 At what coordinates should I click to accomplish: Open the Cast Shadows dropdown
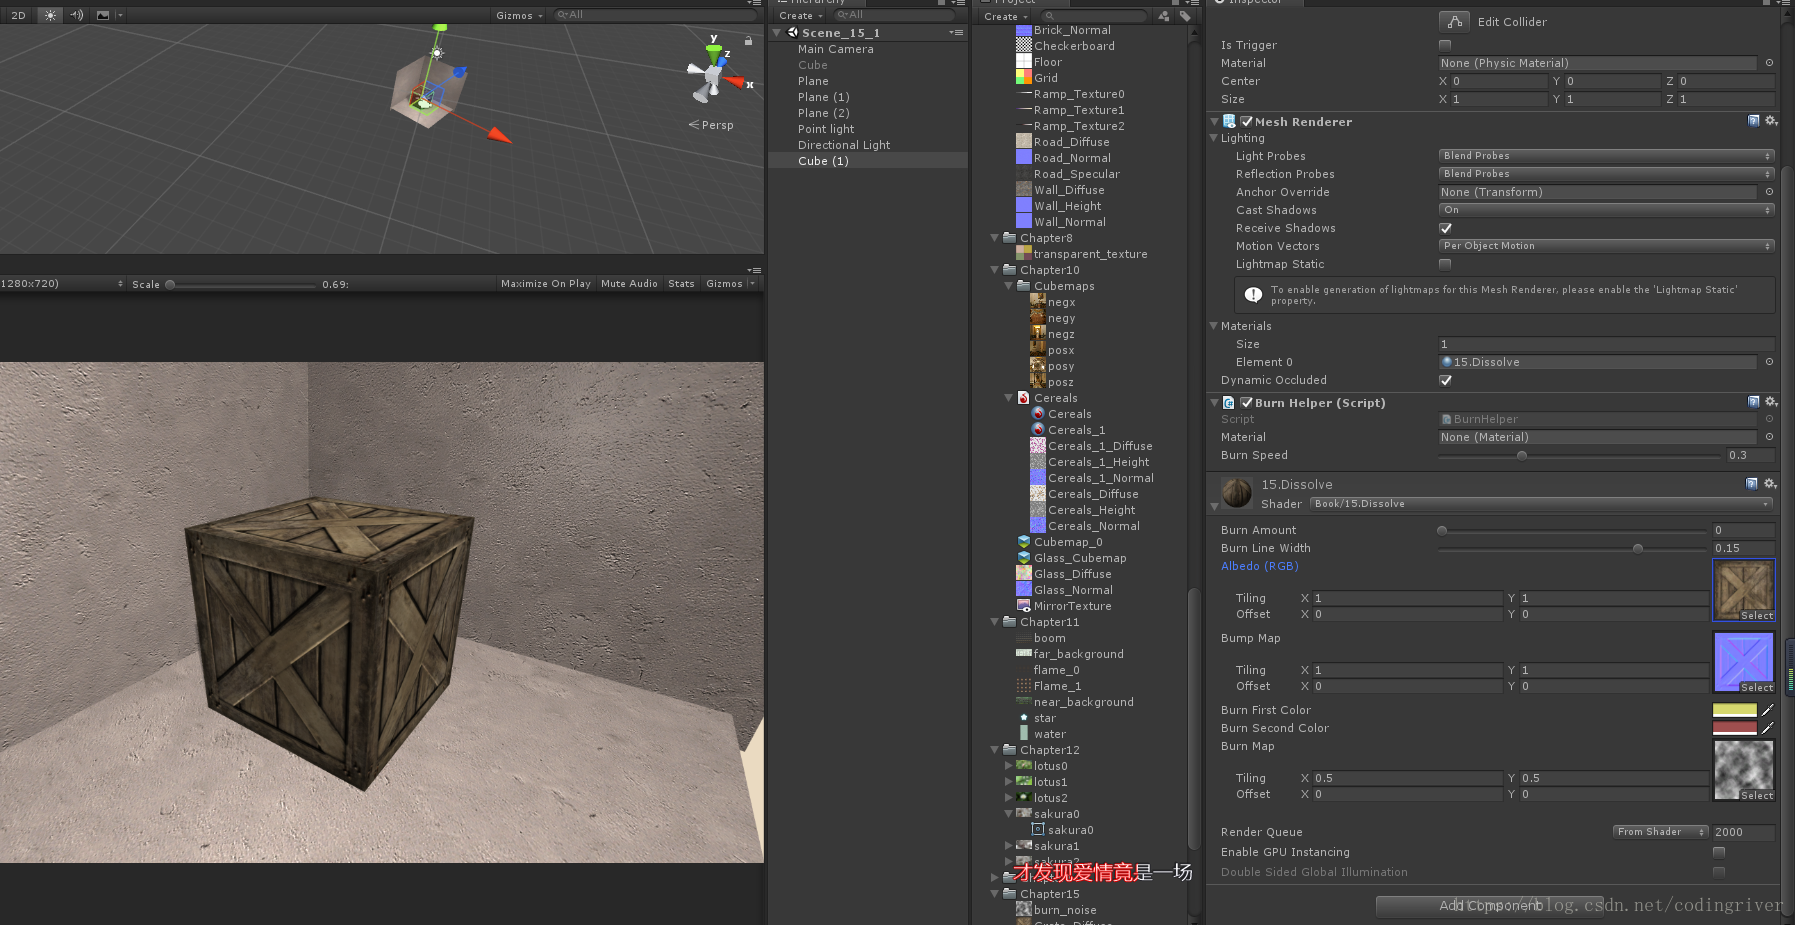(1607, 210)
